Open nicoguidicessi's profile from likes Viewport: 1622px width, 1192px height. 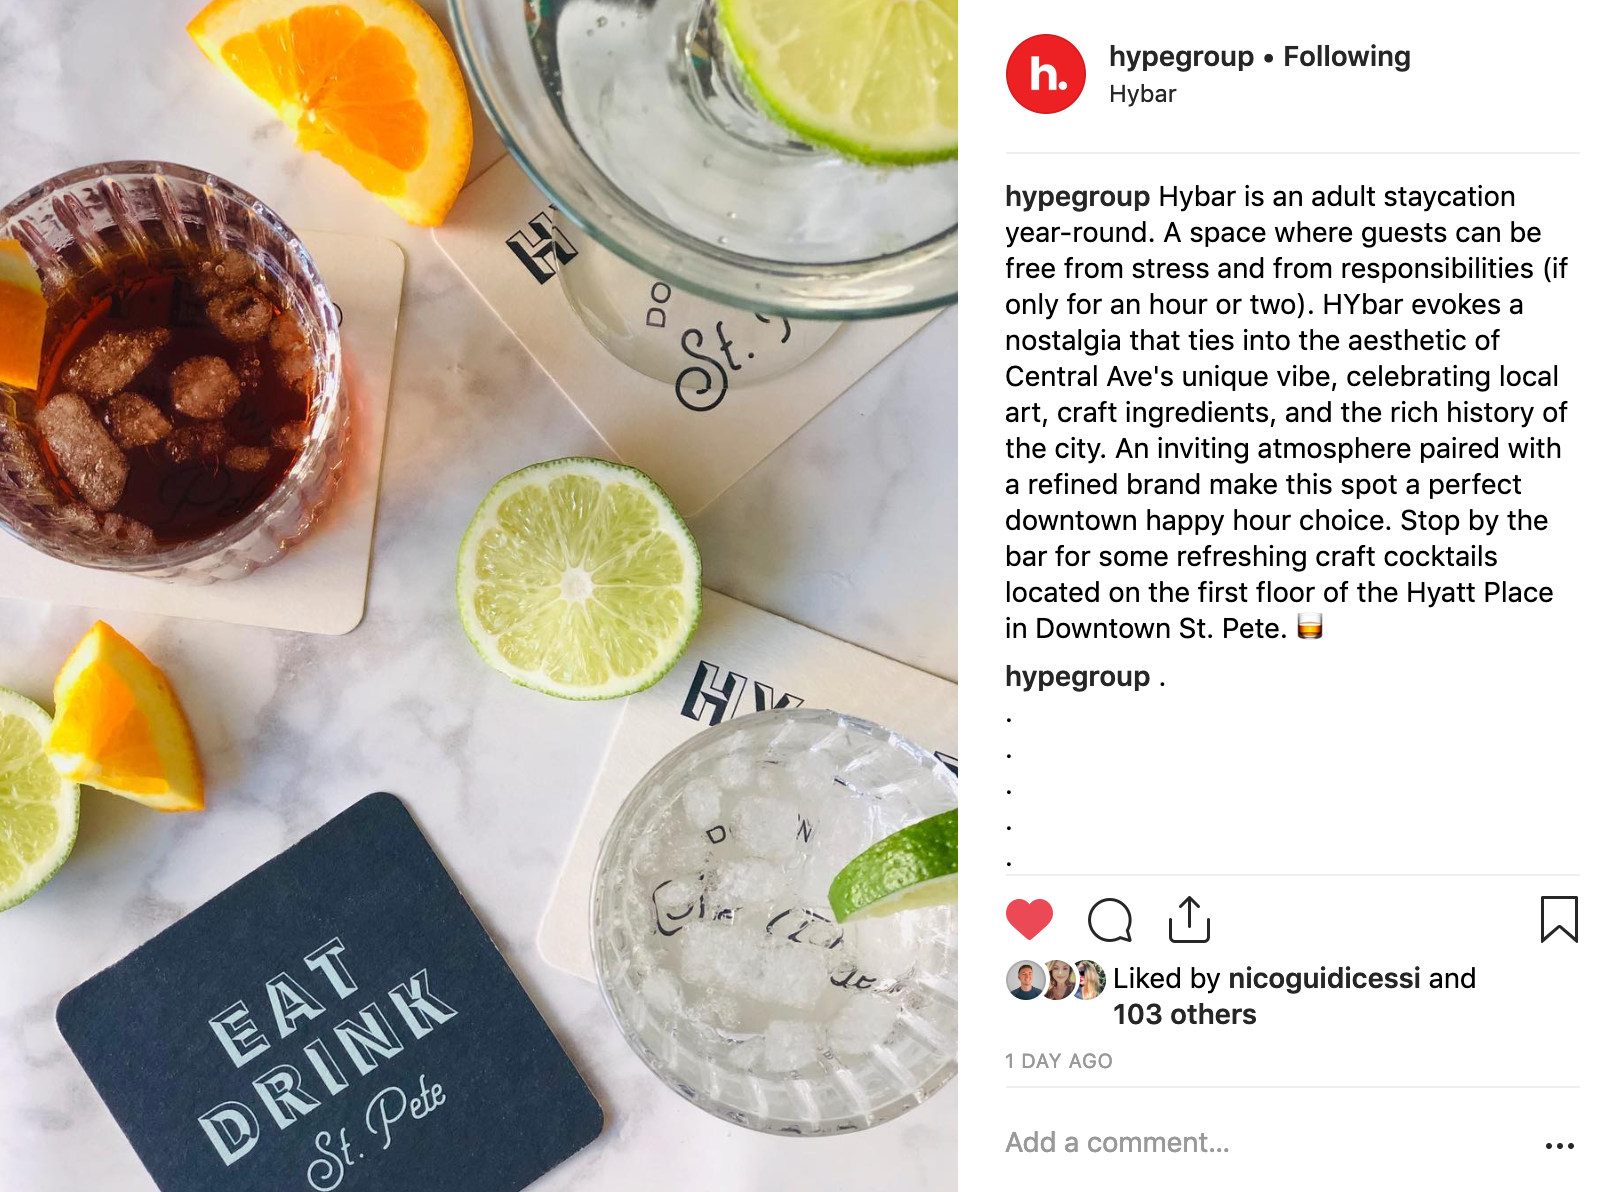pos(1324,978)
